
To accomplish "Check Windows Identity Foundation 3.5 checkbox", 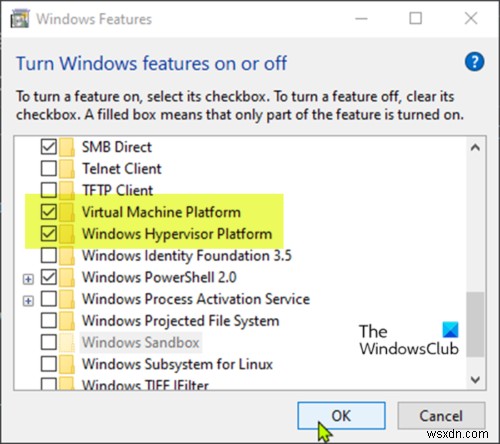I will (x=49, y=256).
